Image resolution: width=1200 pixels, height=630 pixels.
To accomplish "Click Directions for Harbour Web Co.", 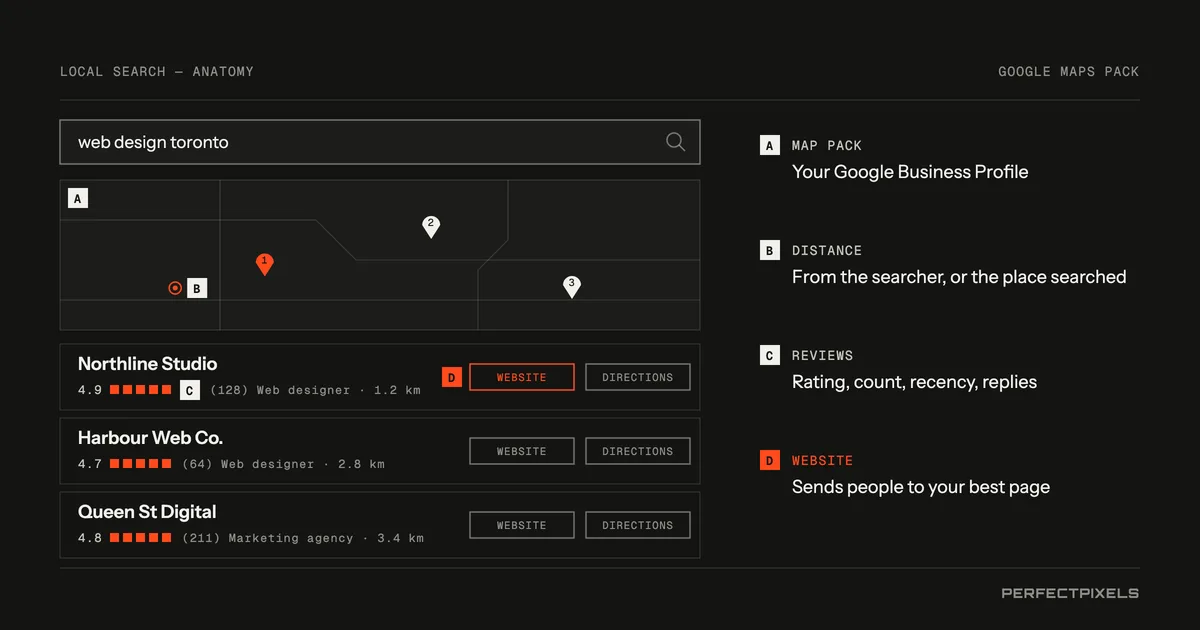I will pyautogui.click(x=638, y=451).
